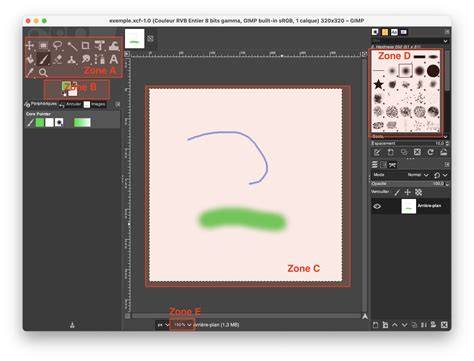Swap foreground and background colors
The width and height of the screenshot is (474, 361).
click(x=75, y=84)
